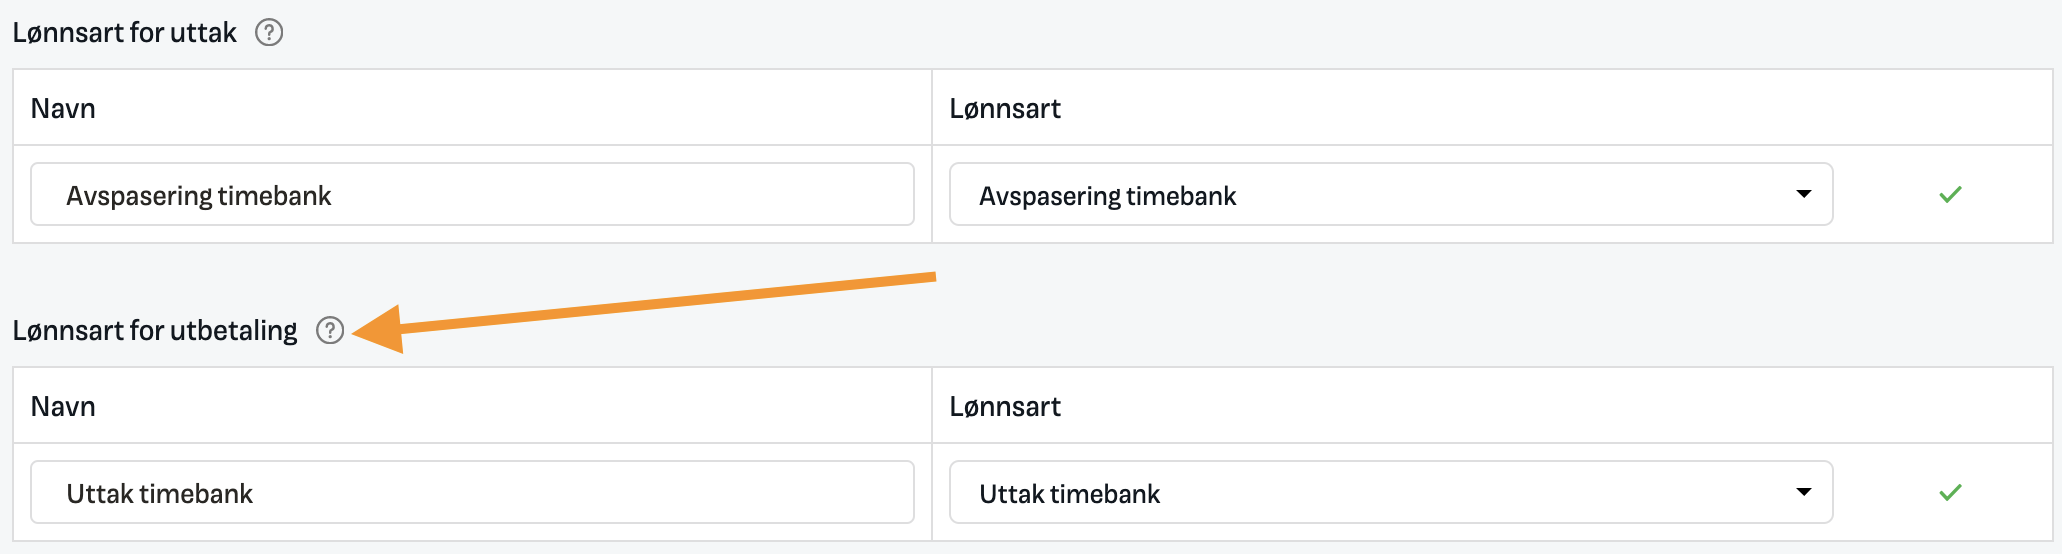
Task: Click green checkmark in Avspasering timebank row
Action: (x=1950, y=195)
